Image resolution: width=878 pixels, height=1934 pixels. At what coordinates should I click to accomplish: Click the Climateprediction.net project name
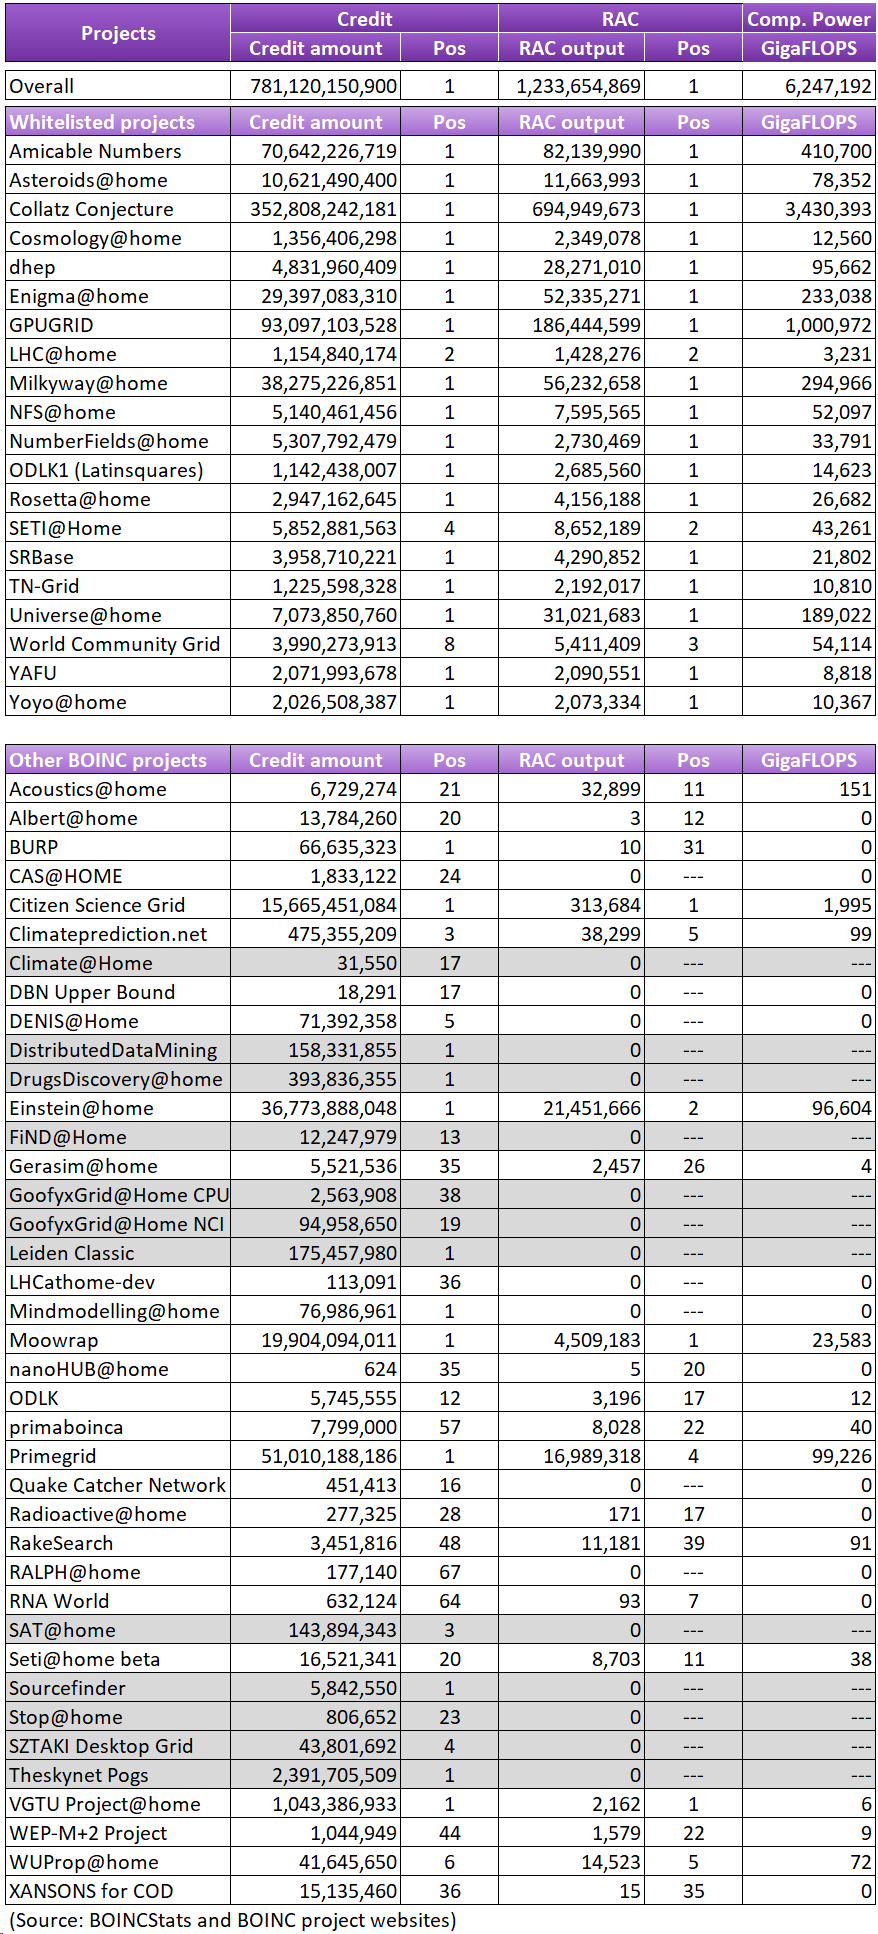(x=109, y=934)
